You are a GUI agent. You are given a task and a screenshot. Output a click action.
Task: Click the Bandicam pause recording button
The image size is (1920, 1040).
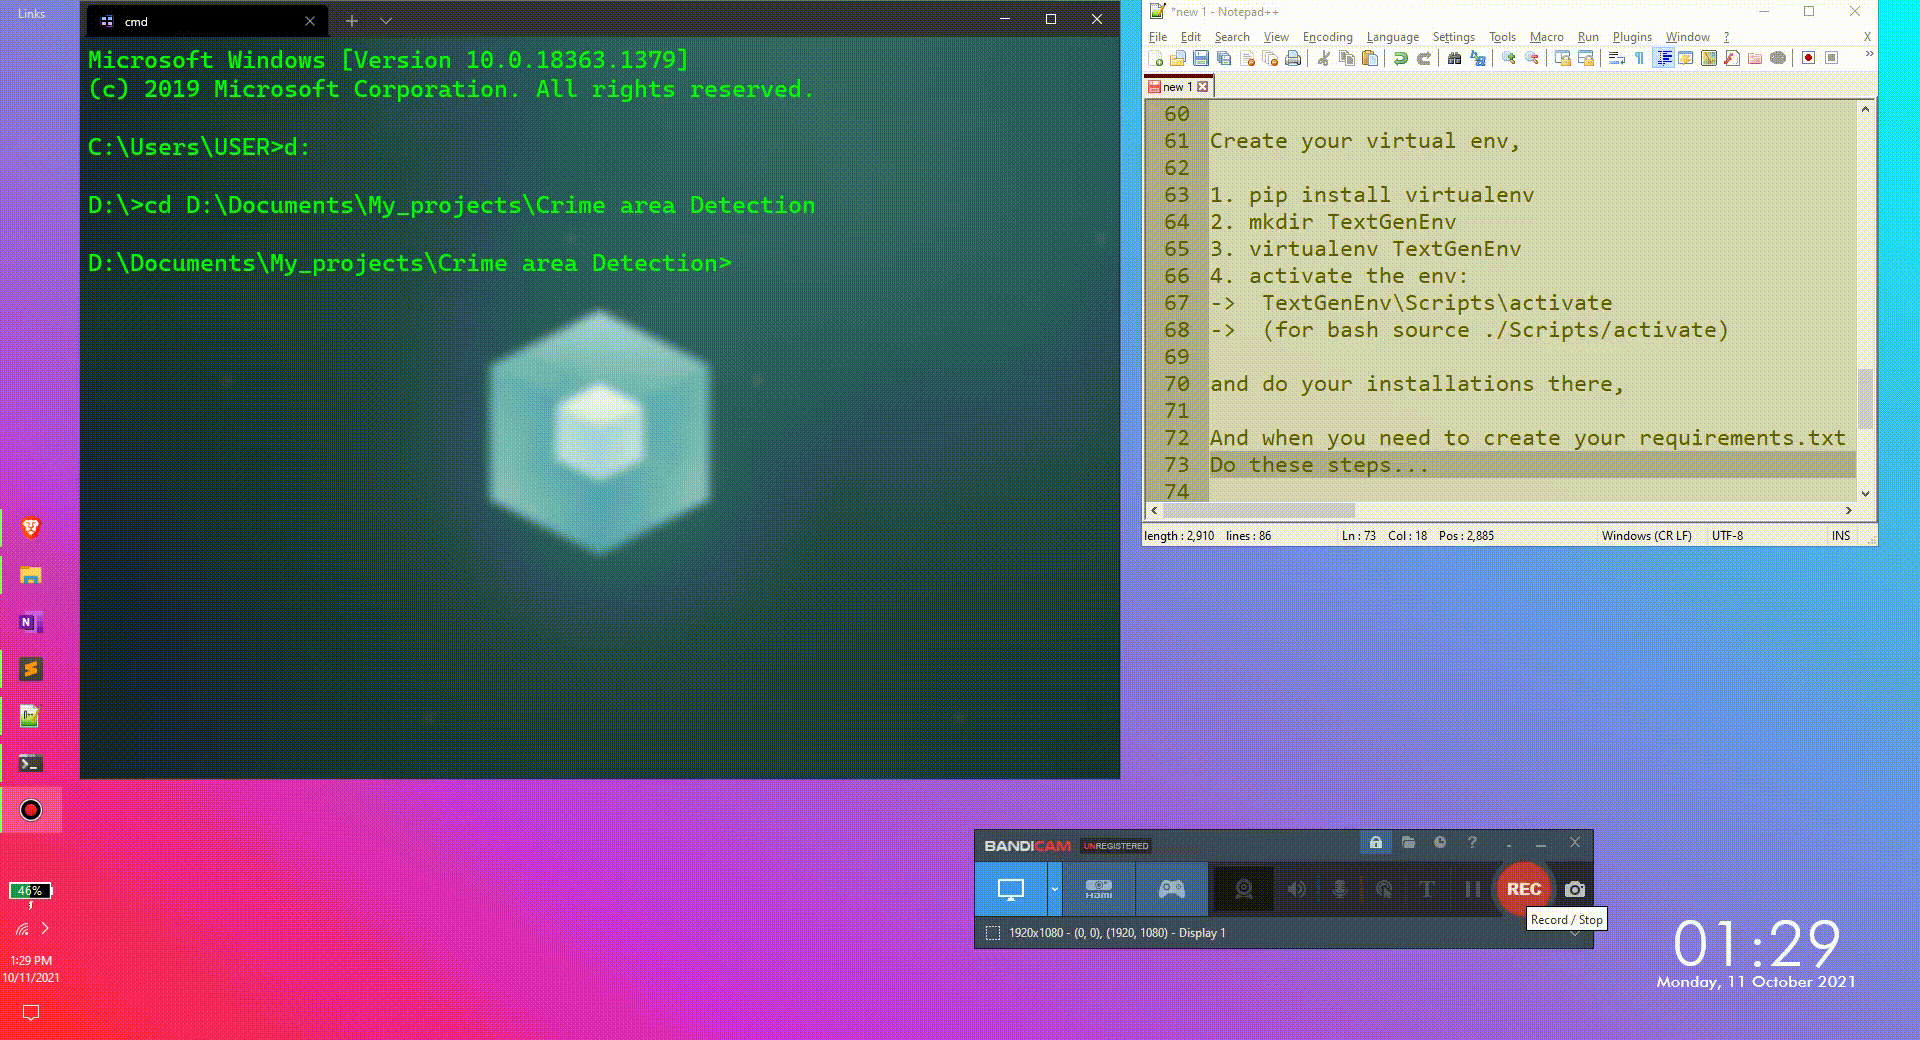[1471, 889]
